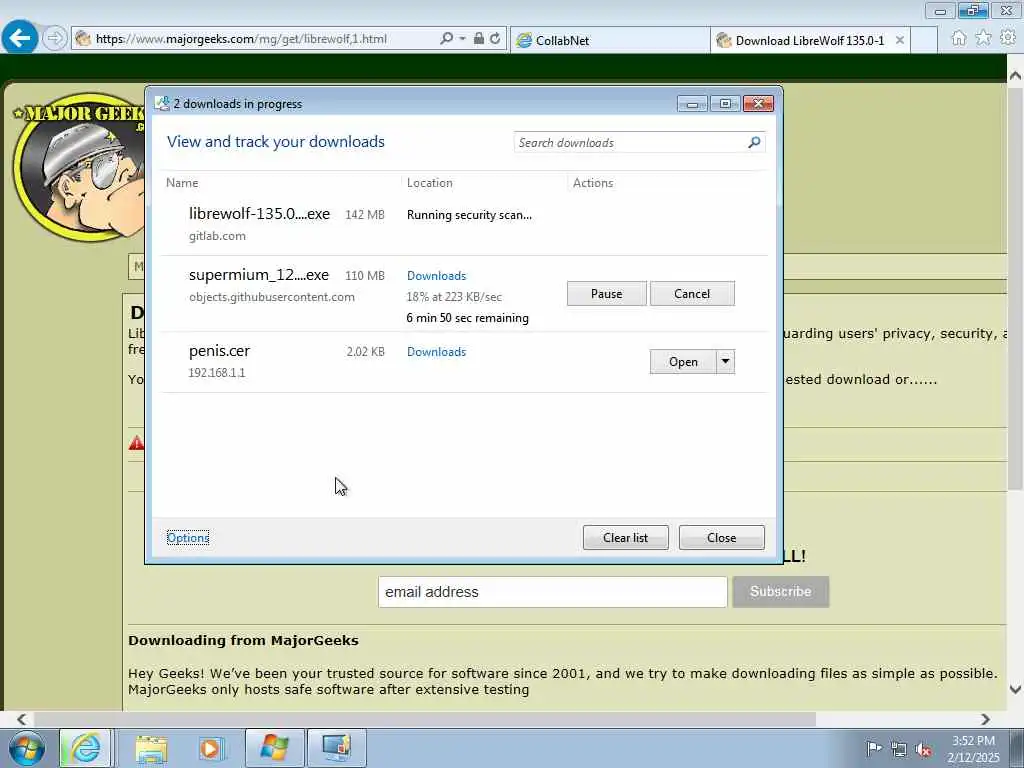The height and width of the screenshot is (768, 1024).
Task: Click the red warning triangle icon on page
Action: pyautogui.click(x=136, y=443)
